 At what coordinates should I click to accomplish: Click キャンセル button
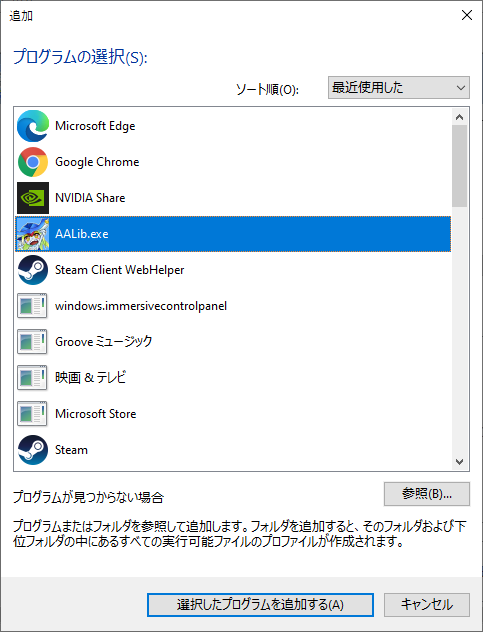(427, 605)
